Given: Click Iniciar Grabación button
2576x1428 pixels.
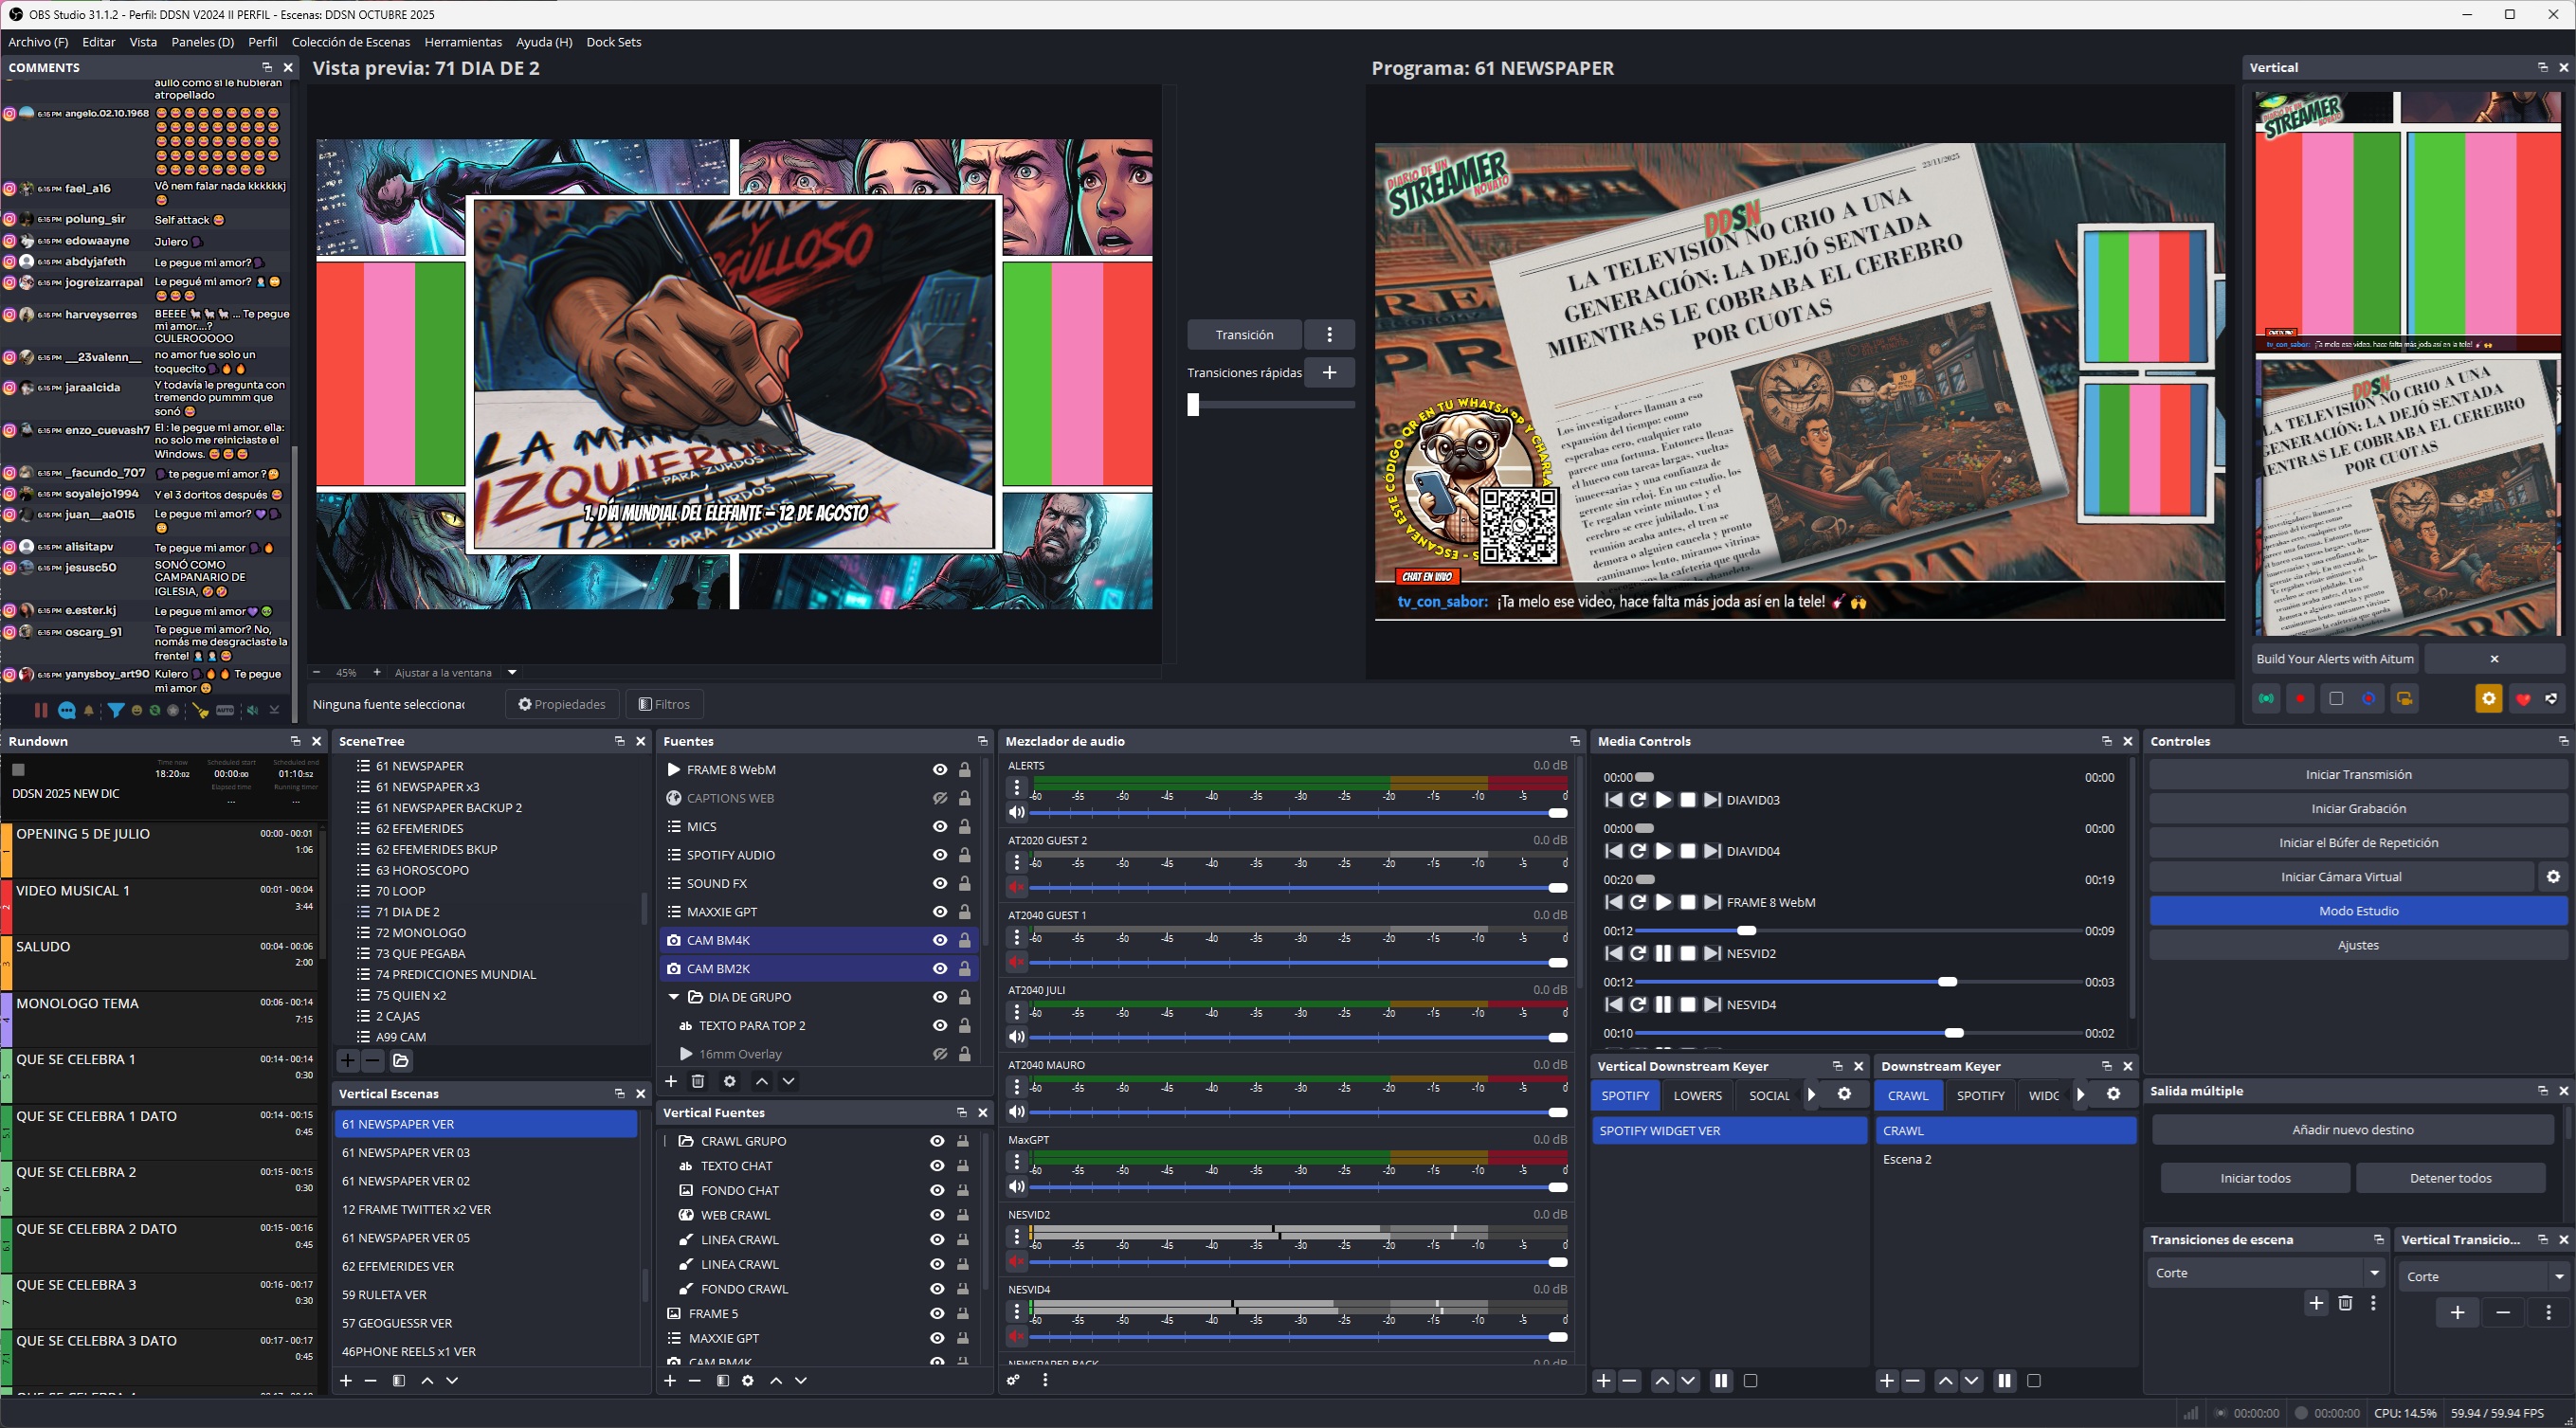Looking at the screenshot, I should pyautogui.click(x=2359, y=809).
